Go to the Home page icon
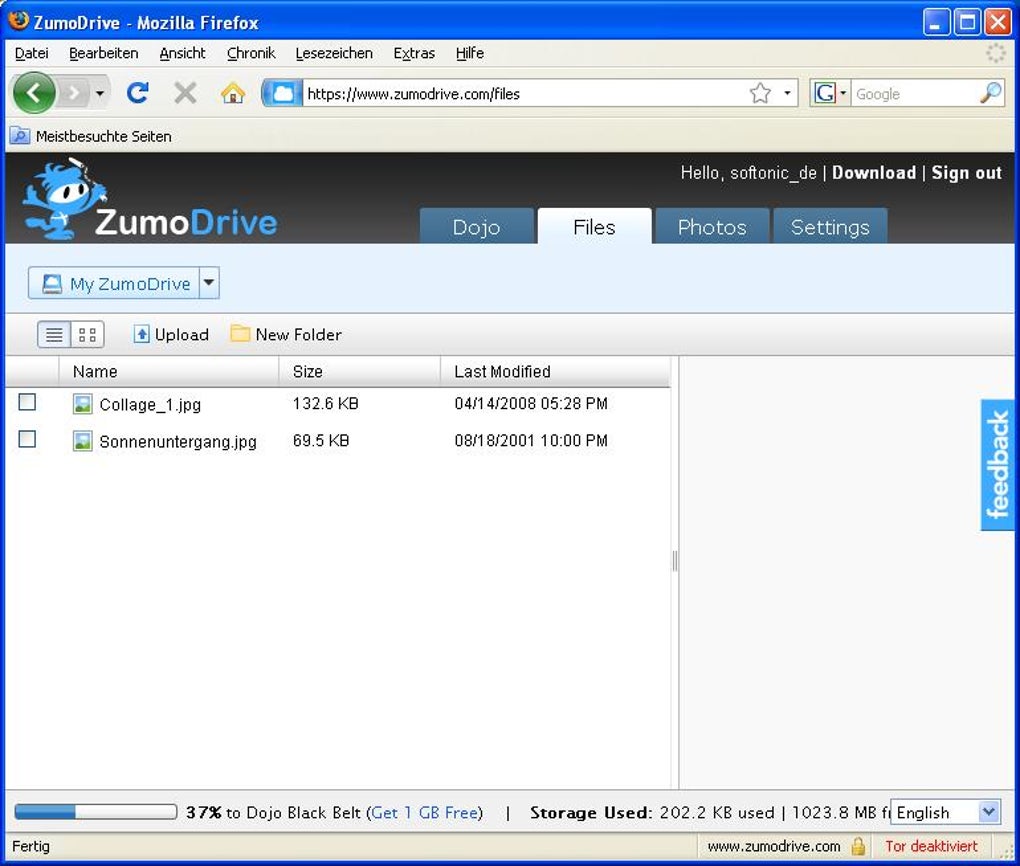This screenshot has width=1020, height=866. [x=233, y=93]
